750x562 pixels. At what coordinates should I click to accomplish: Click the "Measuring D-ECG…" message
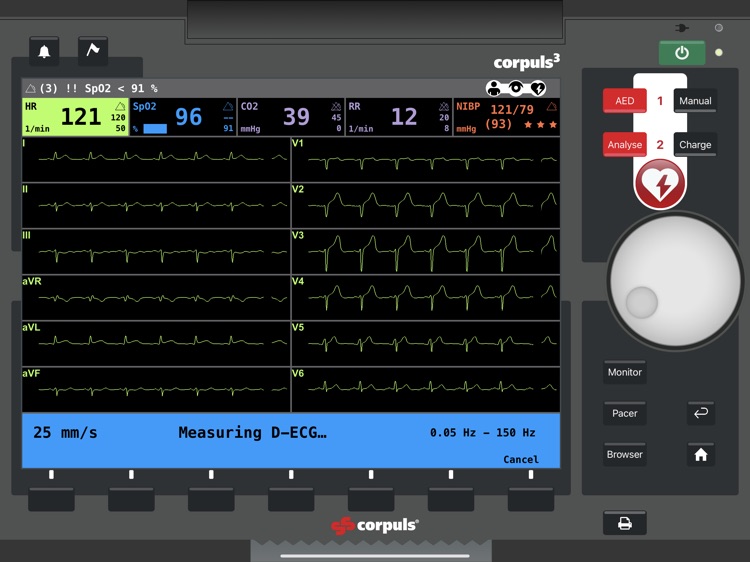[253, 432]
